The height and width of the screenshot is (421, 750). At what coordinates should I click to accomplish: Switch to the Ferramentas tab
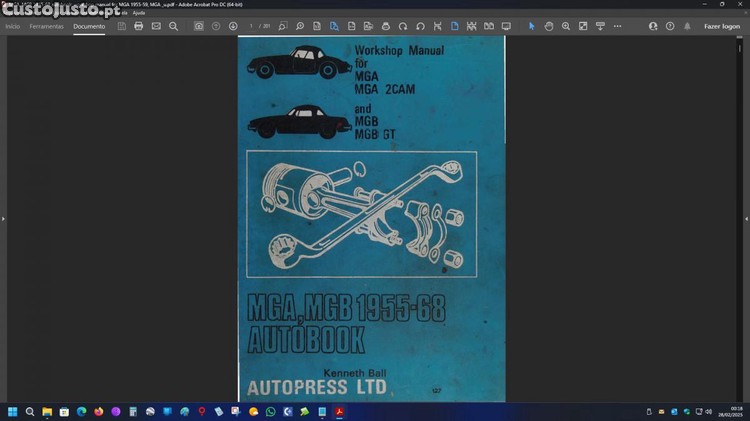(x=46, y=26)
